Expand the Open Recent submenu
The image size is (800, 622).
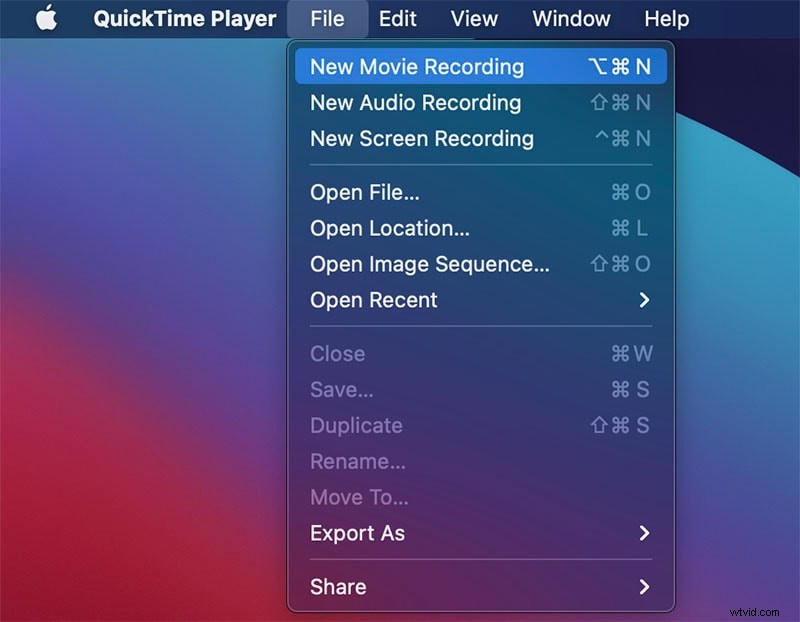tap(373, 300)
